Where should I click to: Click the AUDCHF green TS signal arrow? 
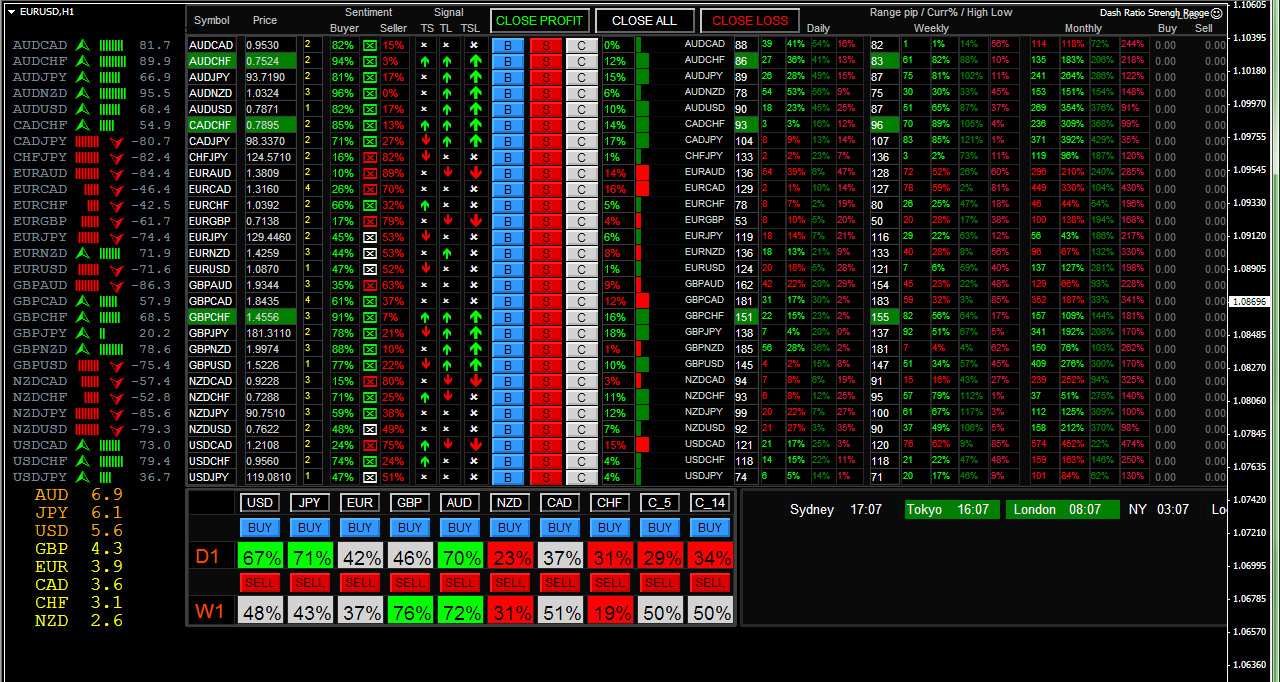tap(425, 62)
